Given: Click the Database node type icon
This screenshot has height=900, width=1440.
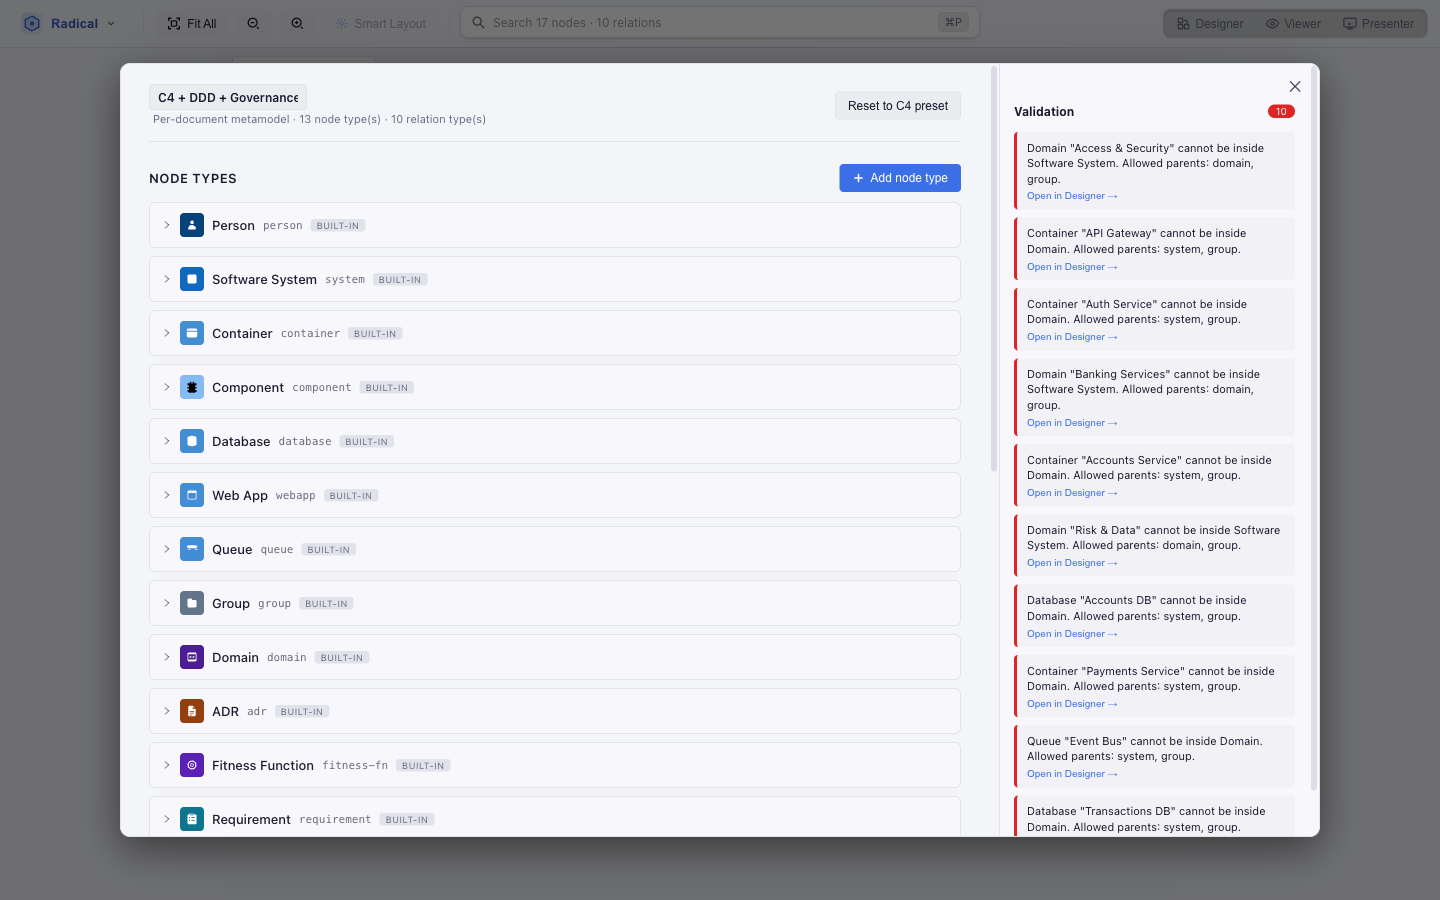Looking at the screenshot, I should point(192,441).
